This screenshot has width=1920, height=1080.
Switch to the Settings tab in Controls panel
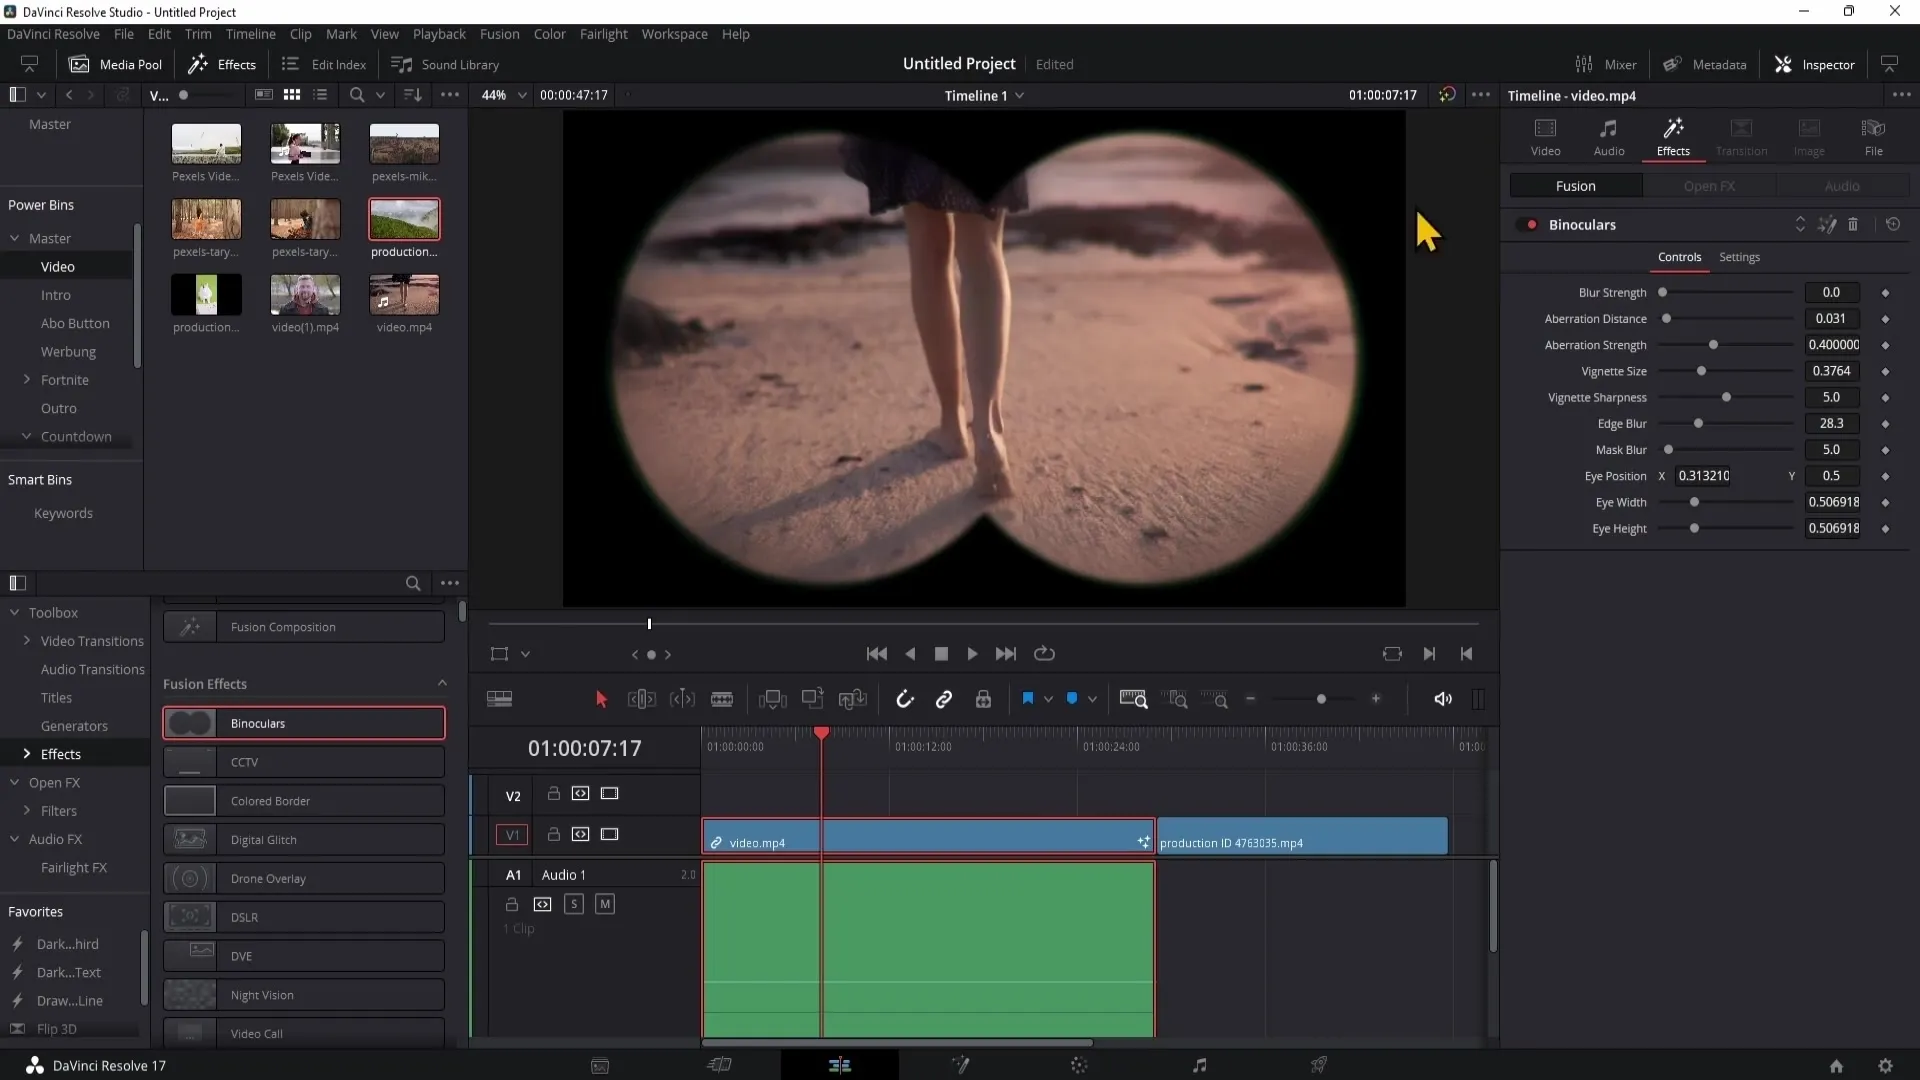point(1741,256)
